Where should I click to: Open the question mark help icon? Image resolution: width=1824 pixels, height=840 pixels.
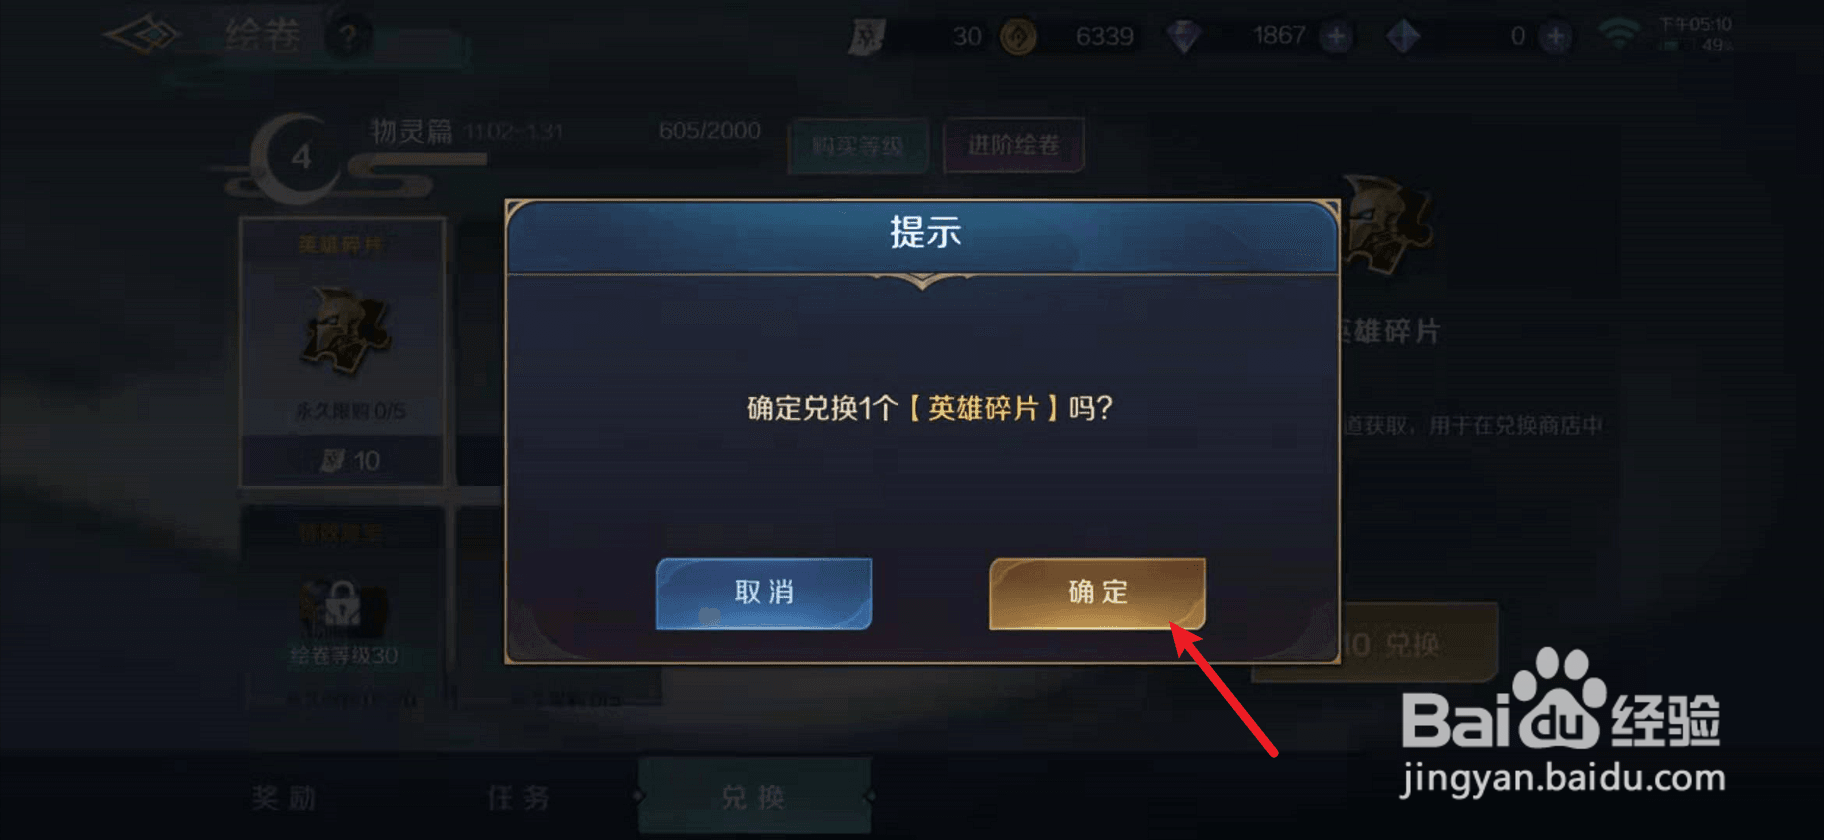pyautogui.click(x=348, y=38)
